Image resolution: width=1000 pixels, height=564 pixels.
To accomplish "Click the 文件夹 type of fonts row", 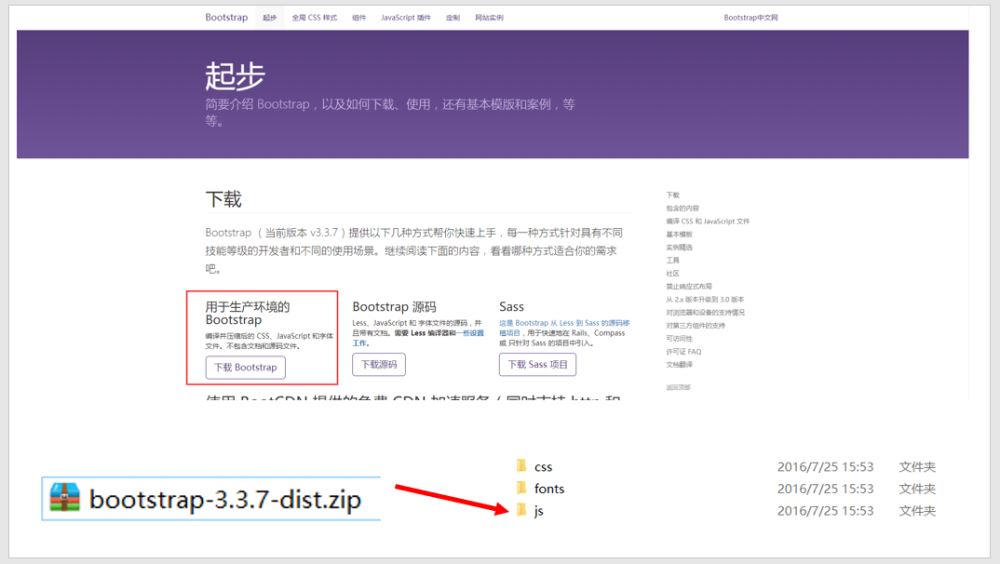I will pyautogui.click(x=917, y=489).
